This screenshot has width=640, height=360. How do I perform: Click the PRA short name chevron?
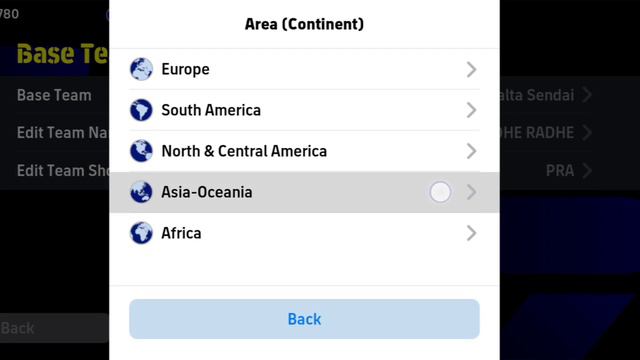pos(587,170)
